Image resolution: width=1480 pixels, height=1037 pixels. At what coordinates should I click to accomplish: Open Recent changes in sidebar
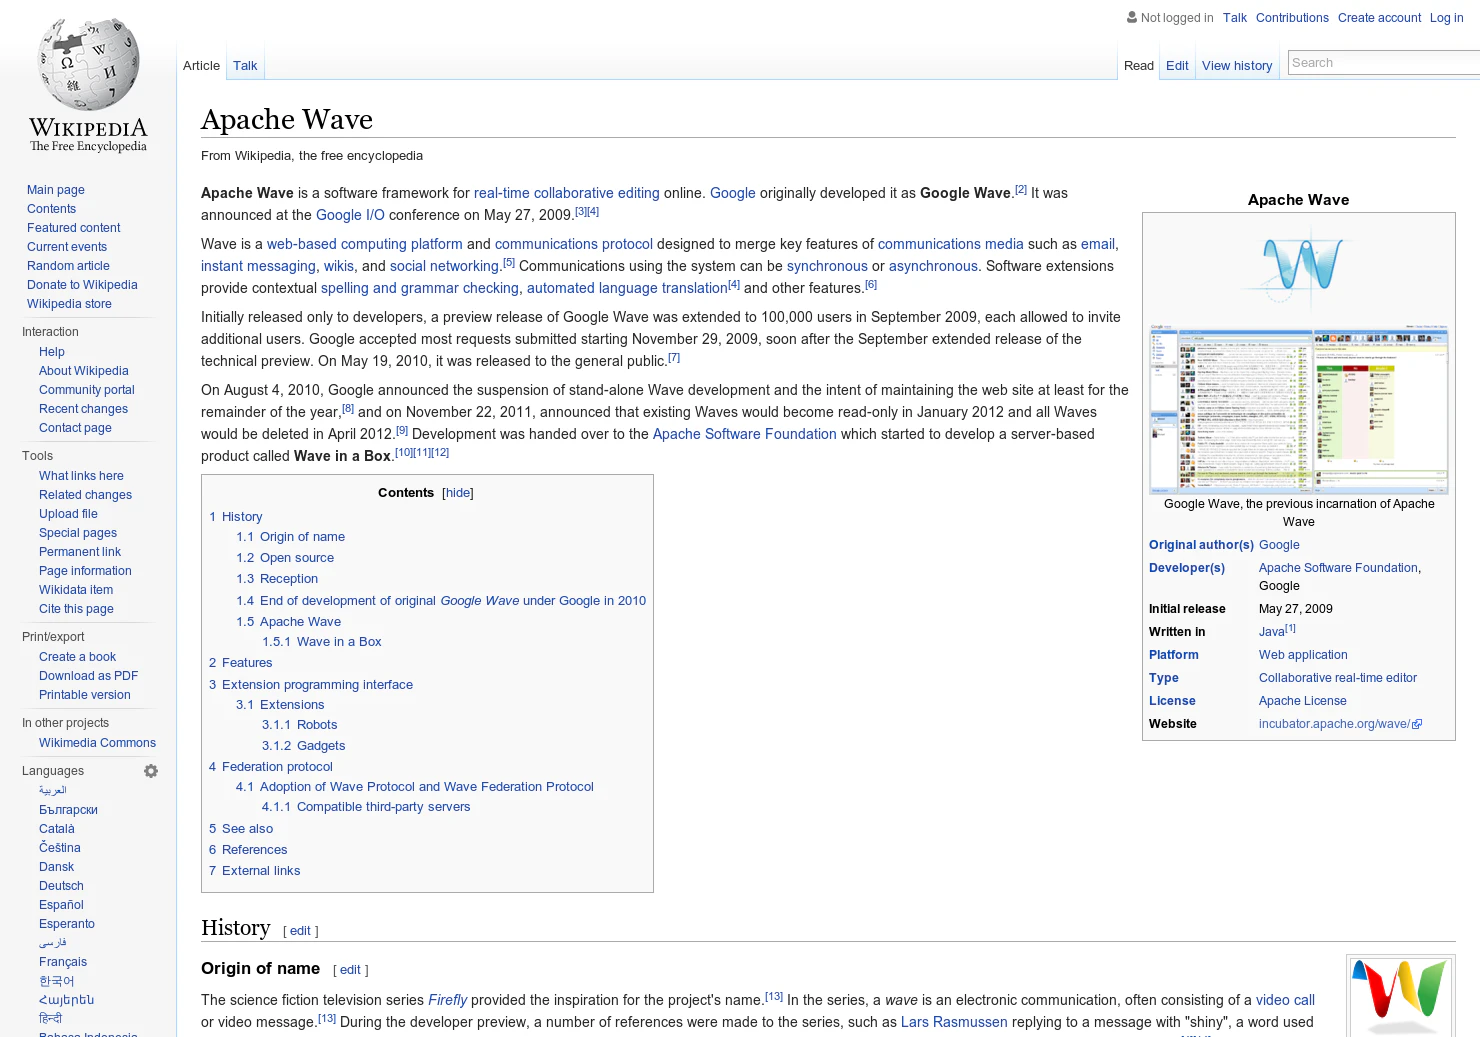pos(83,409)
